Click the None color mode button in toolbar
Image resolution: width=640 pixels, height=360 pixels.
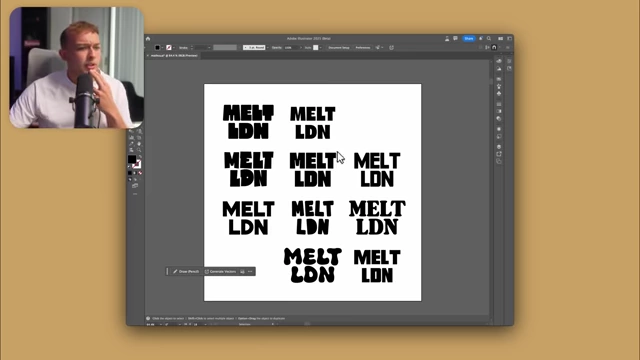(x=140, y=173)
